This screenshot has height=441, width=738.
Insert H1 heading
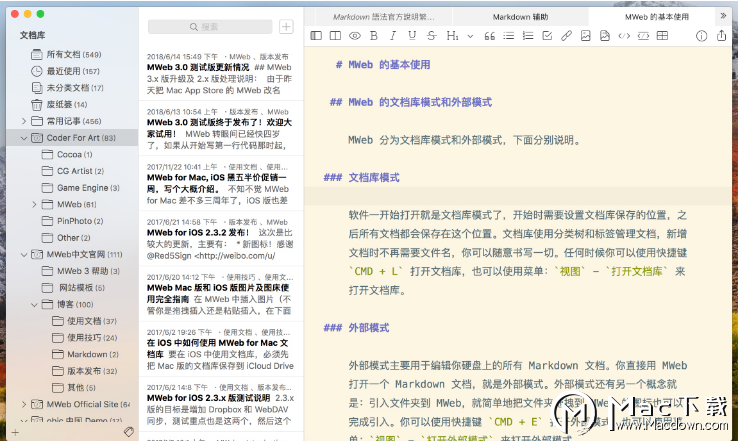click(452, 36)
